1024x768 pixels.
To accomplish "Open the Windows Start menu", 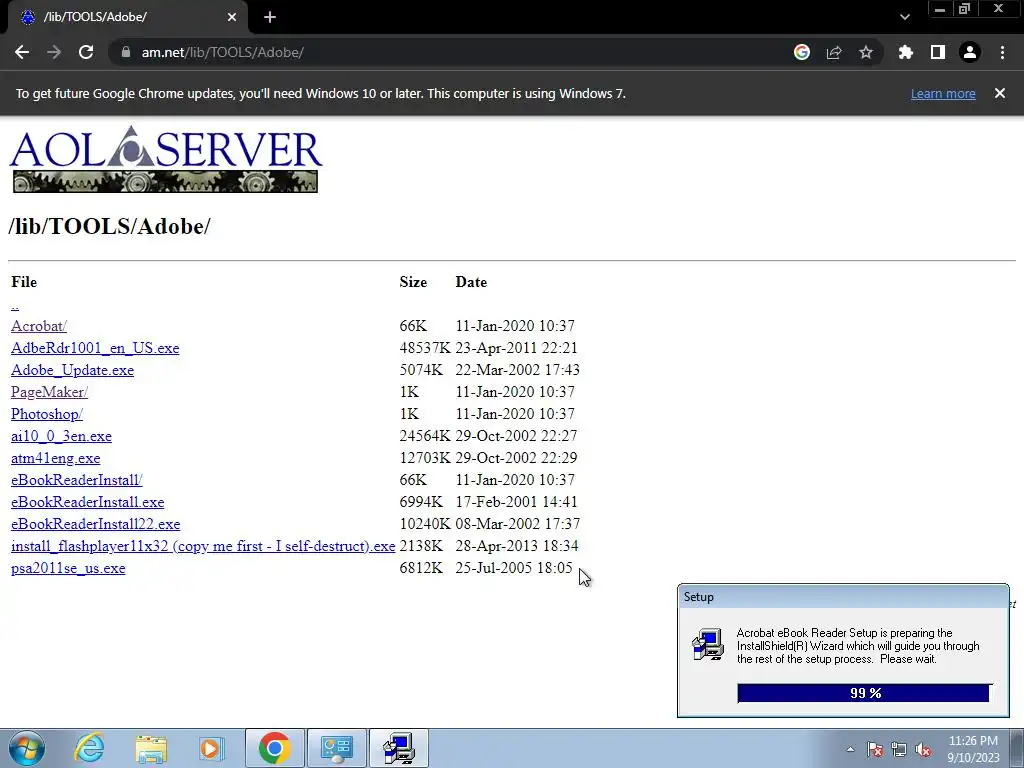I will click(27, 748).
